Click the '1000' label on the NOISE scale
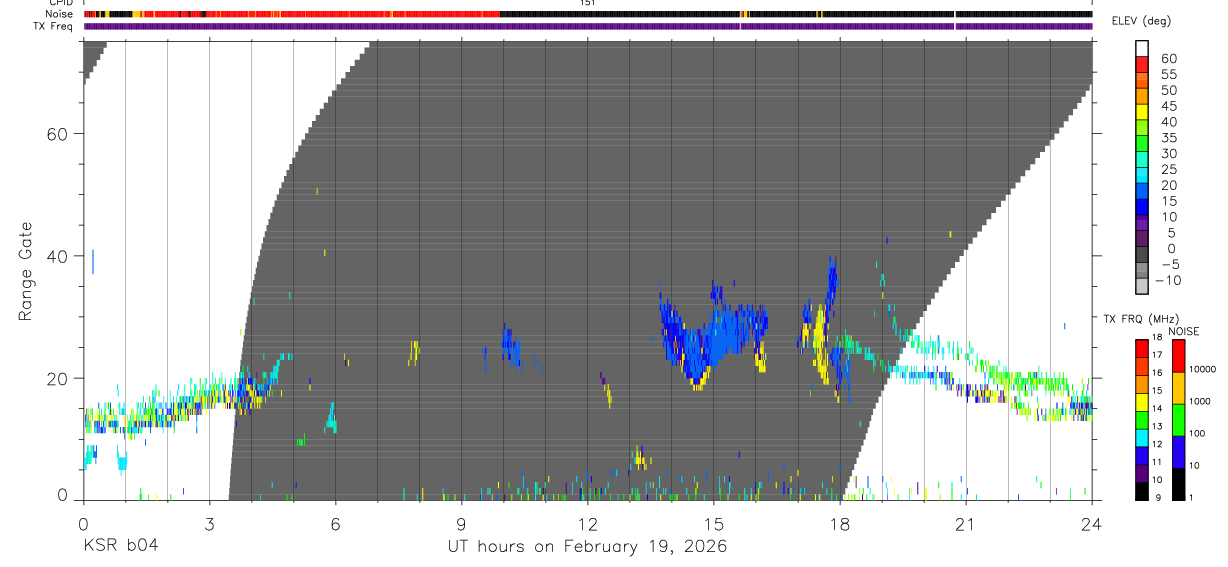The image size is (1228, 567). click(1200, 401)
